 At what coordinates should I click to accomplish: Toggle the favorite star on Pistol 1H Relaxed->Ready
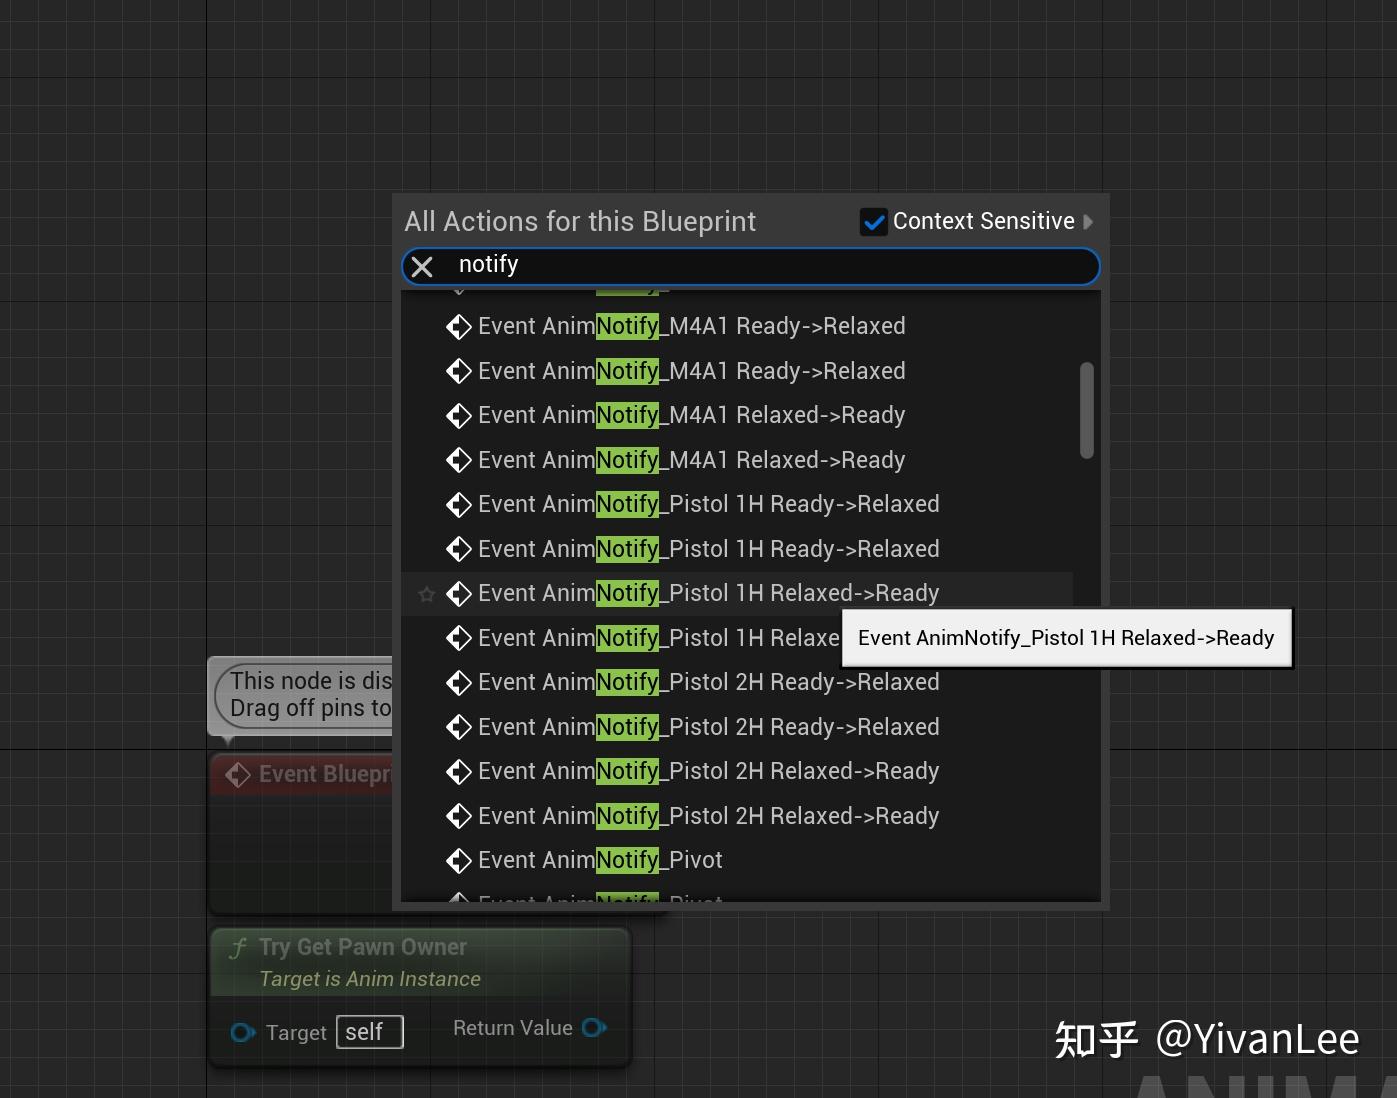coord(427,593)
